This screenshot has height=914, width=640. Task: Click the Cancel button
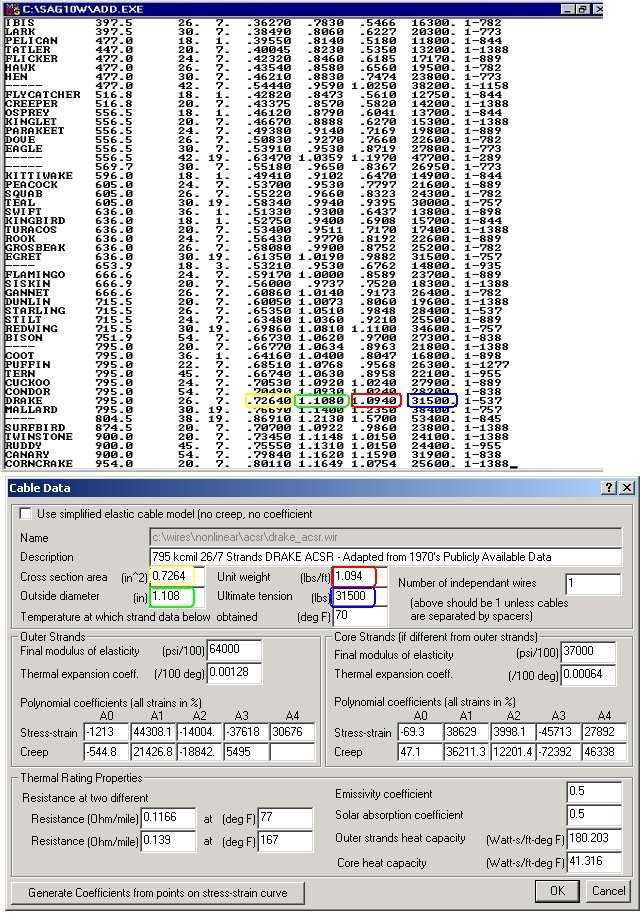(608, 891)
